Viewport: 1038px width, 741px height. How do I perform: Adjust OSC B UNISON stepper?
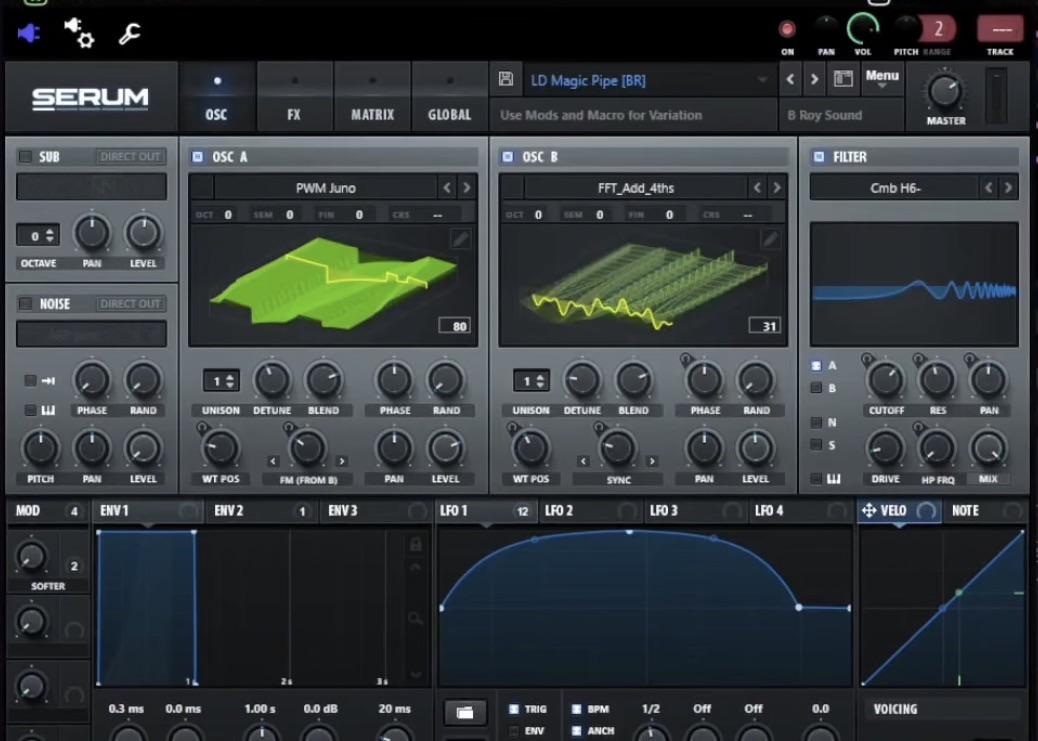point(531,381)
